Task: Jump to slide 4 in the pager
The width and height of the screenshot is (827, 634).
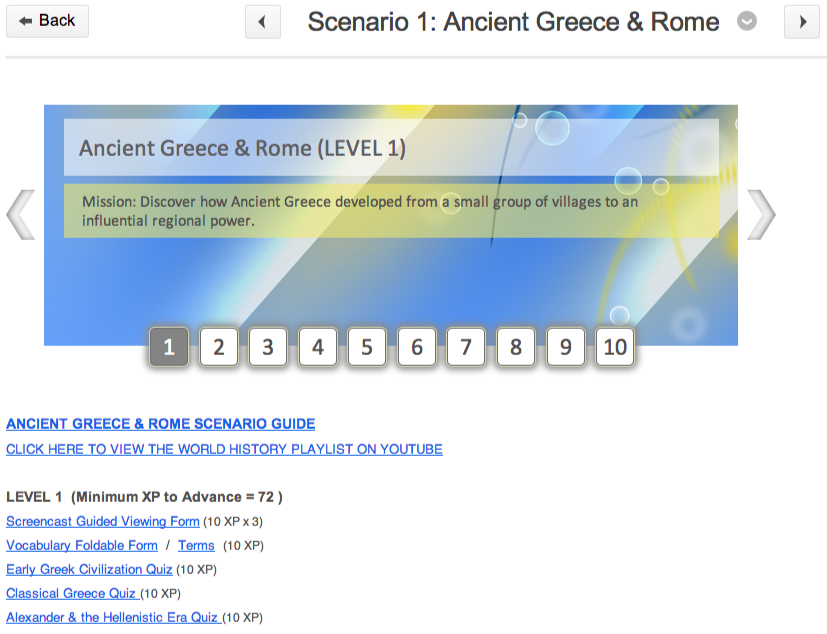Action: tap(318, 347)
